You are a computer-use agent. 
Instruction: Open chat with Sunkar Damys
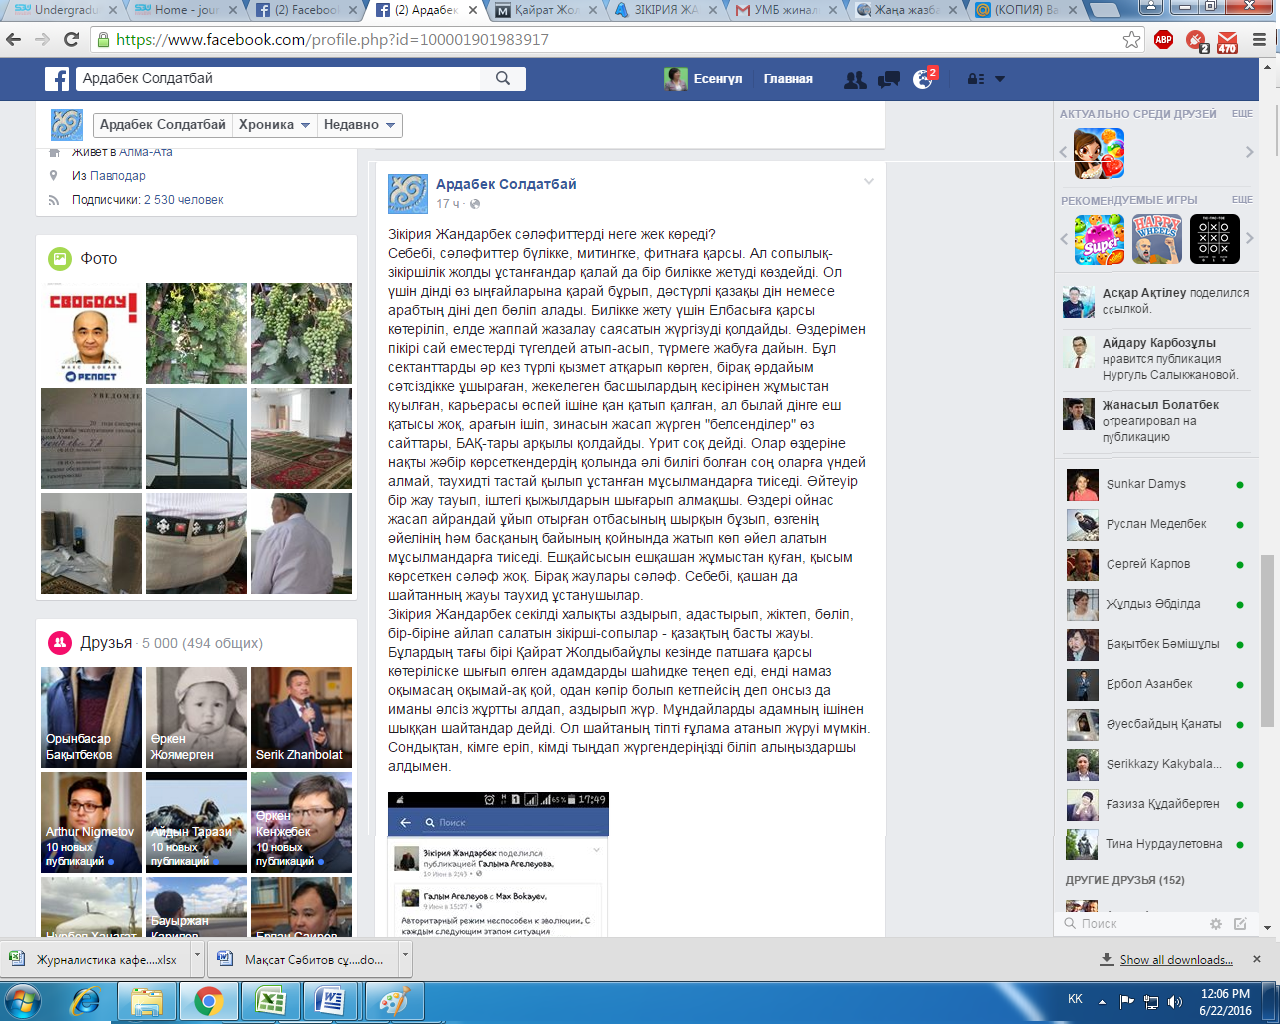[1155, 484]
